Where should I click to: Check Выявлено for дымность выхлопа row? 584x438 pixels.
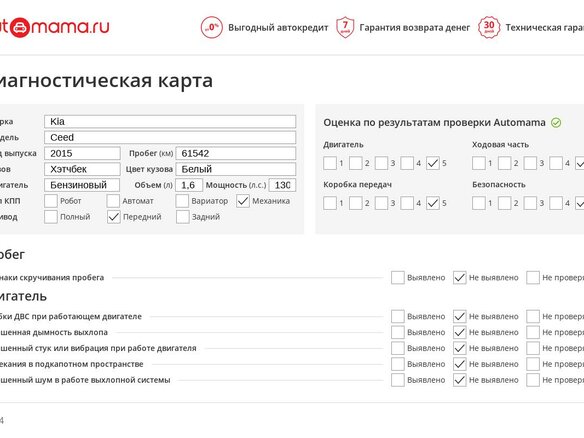398,332
